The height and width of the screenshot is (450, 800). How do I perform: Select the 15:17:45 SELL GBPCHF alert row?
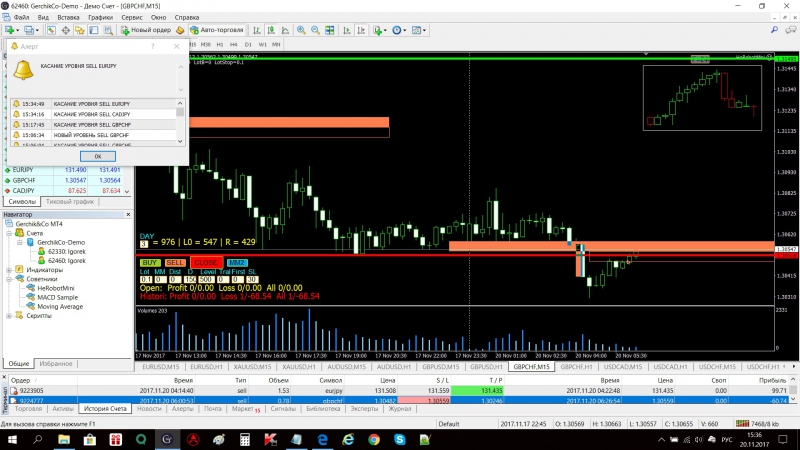(93, 124)
